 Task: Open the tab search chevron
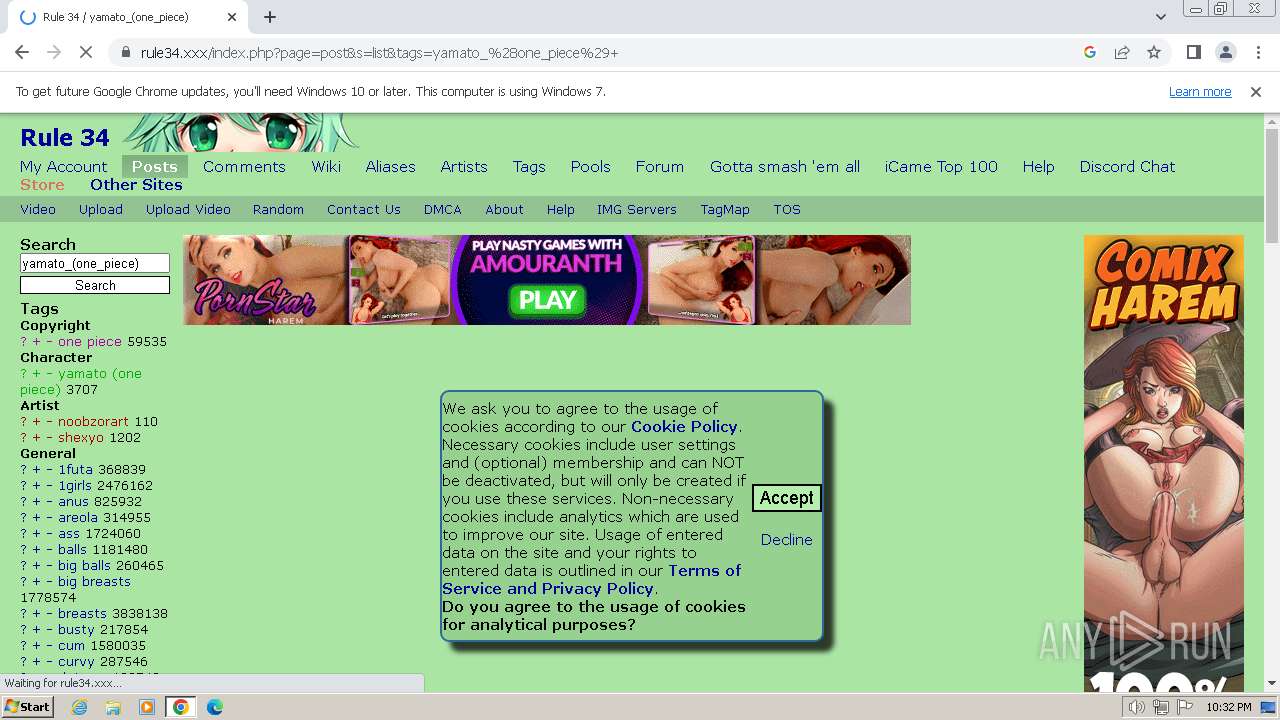(1161, 17)
